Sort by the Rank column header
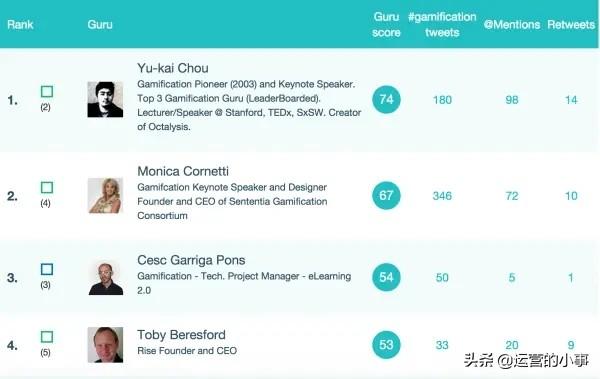 [x=20, y=25]
